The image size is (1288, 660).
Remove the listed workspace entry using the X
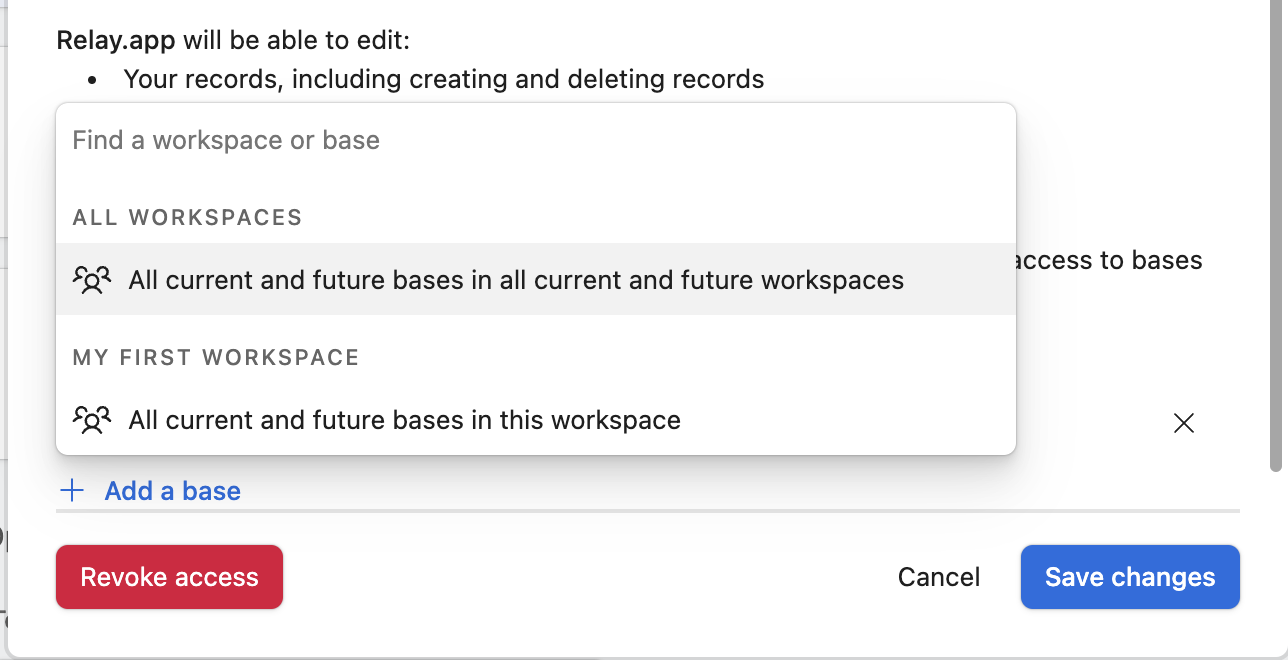1183,423
